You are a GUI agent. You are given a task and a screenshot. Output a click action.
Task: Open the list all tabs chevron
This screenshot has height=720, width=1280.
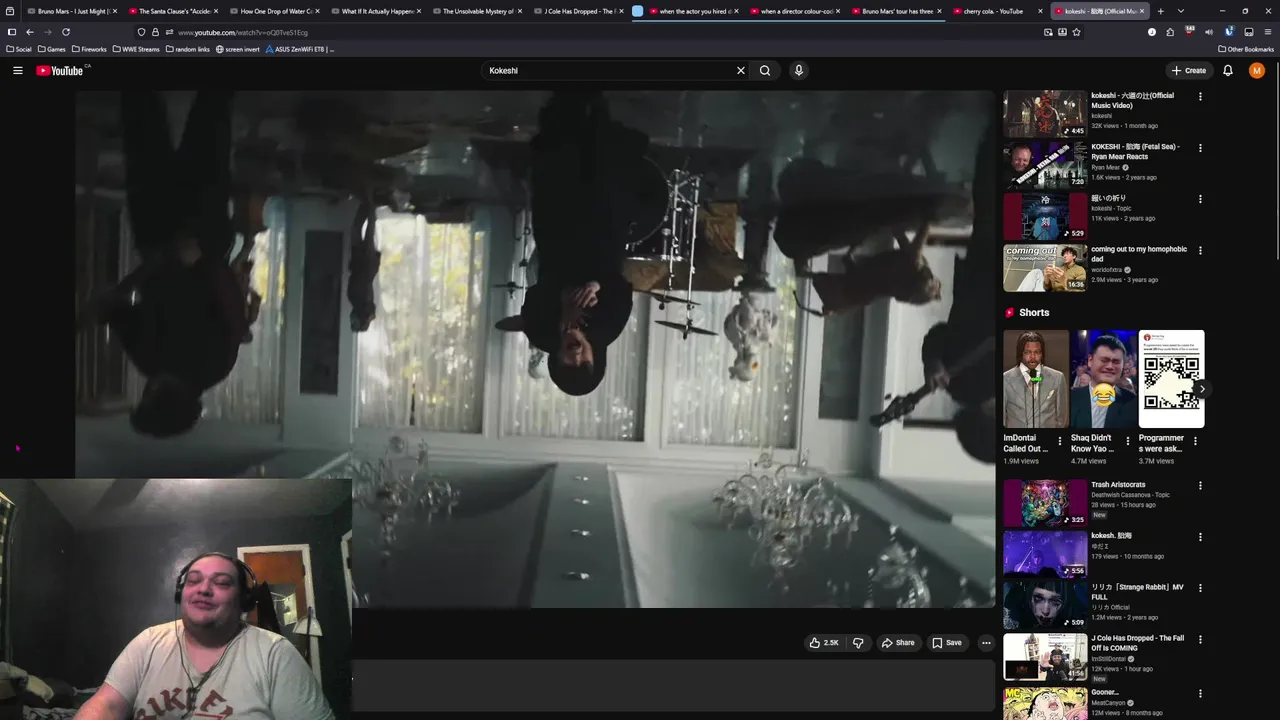tap(1181, 11)
